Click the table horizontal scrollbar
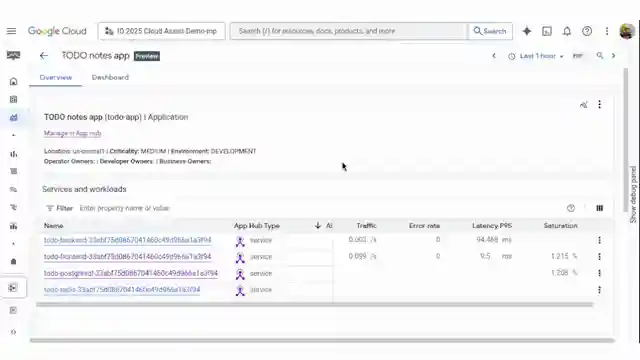Screen dimensions: 640x360 (x=314, y=304)
